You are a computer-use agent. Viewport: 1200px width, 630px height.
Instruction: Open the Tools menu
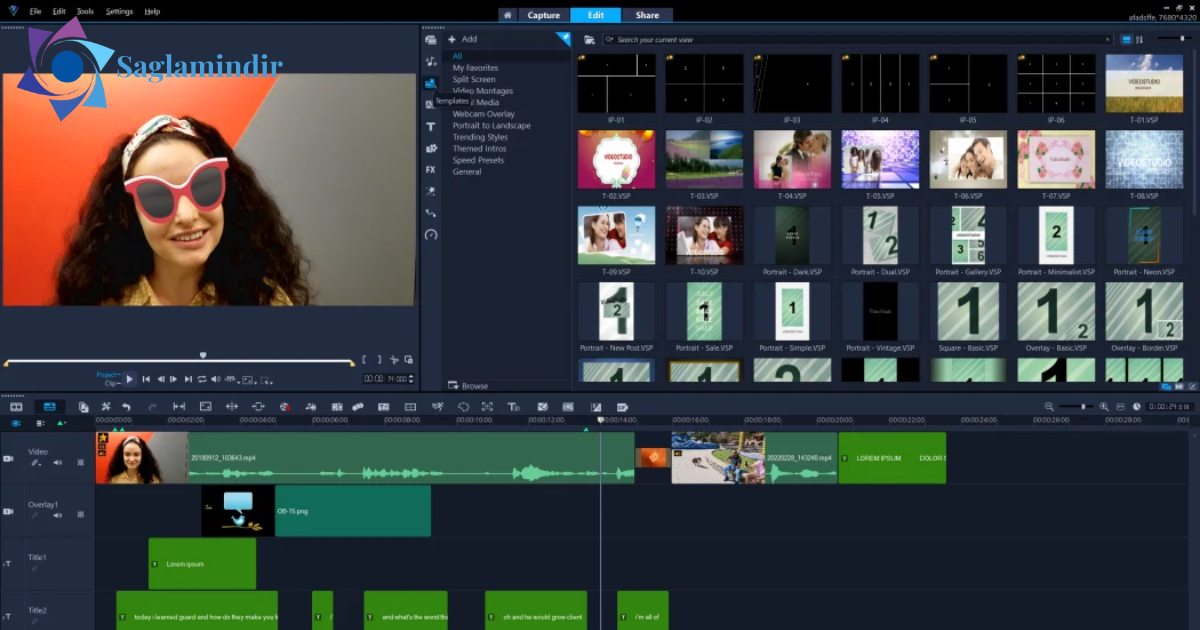click(86, 12)
